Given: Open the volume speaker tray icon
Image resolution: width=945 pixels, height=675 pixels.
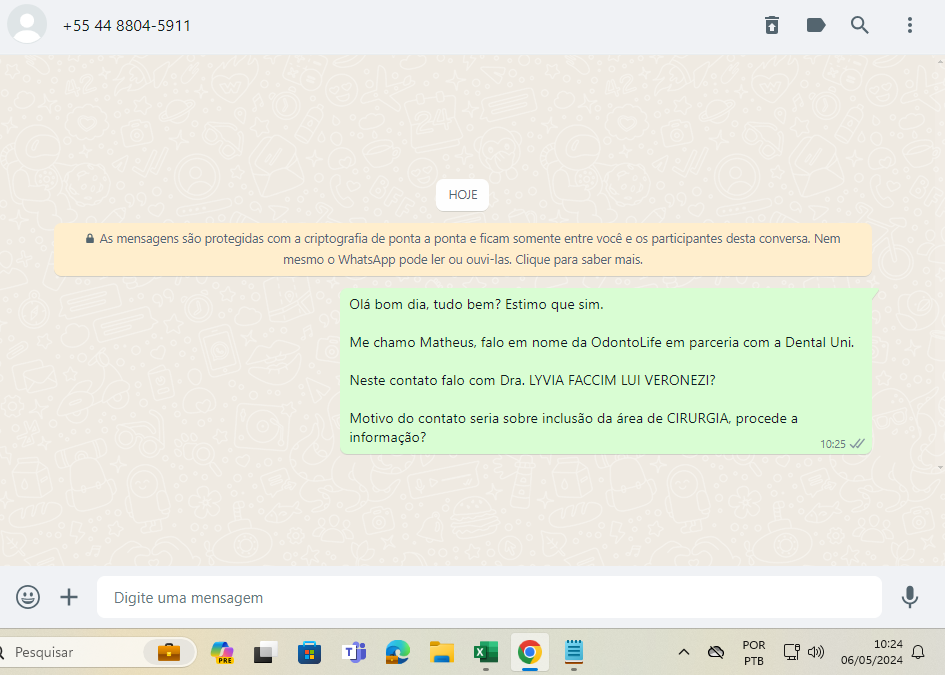Looking at the screenshot, I should click(815, 652).
